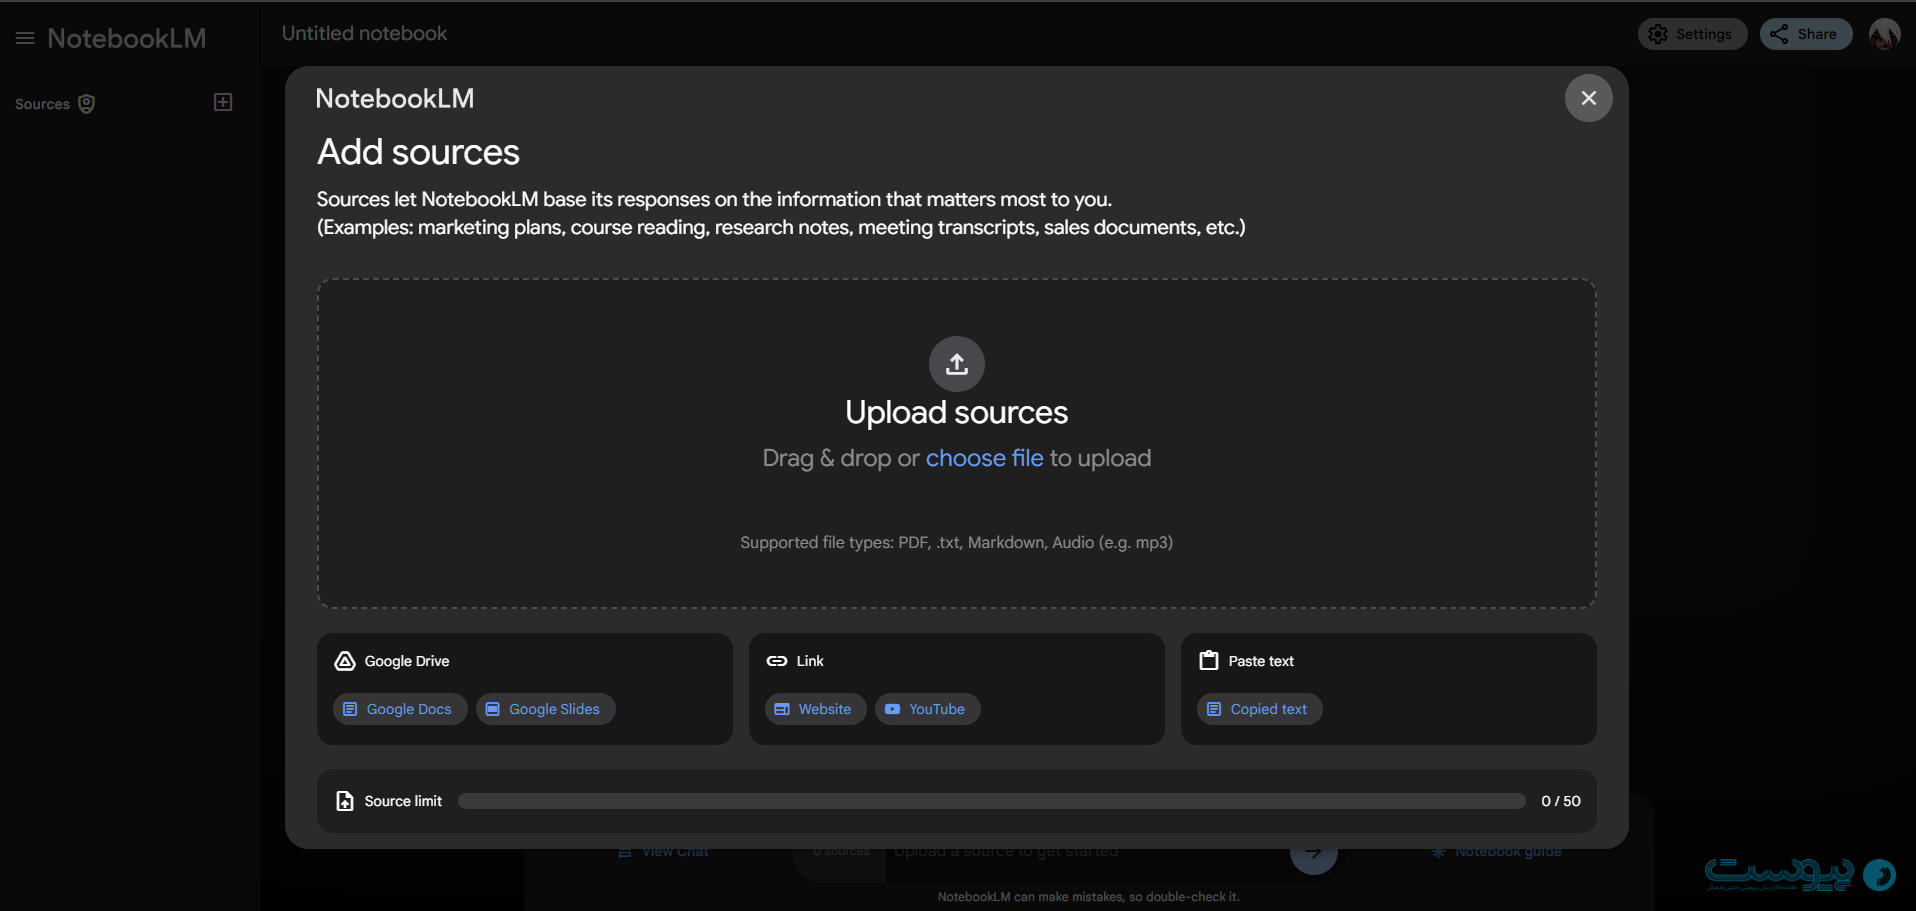Add a Google Docs source
This screenshot has height=911, width=1916.
click(x=400, y=709)
